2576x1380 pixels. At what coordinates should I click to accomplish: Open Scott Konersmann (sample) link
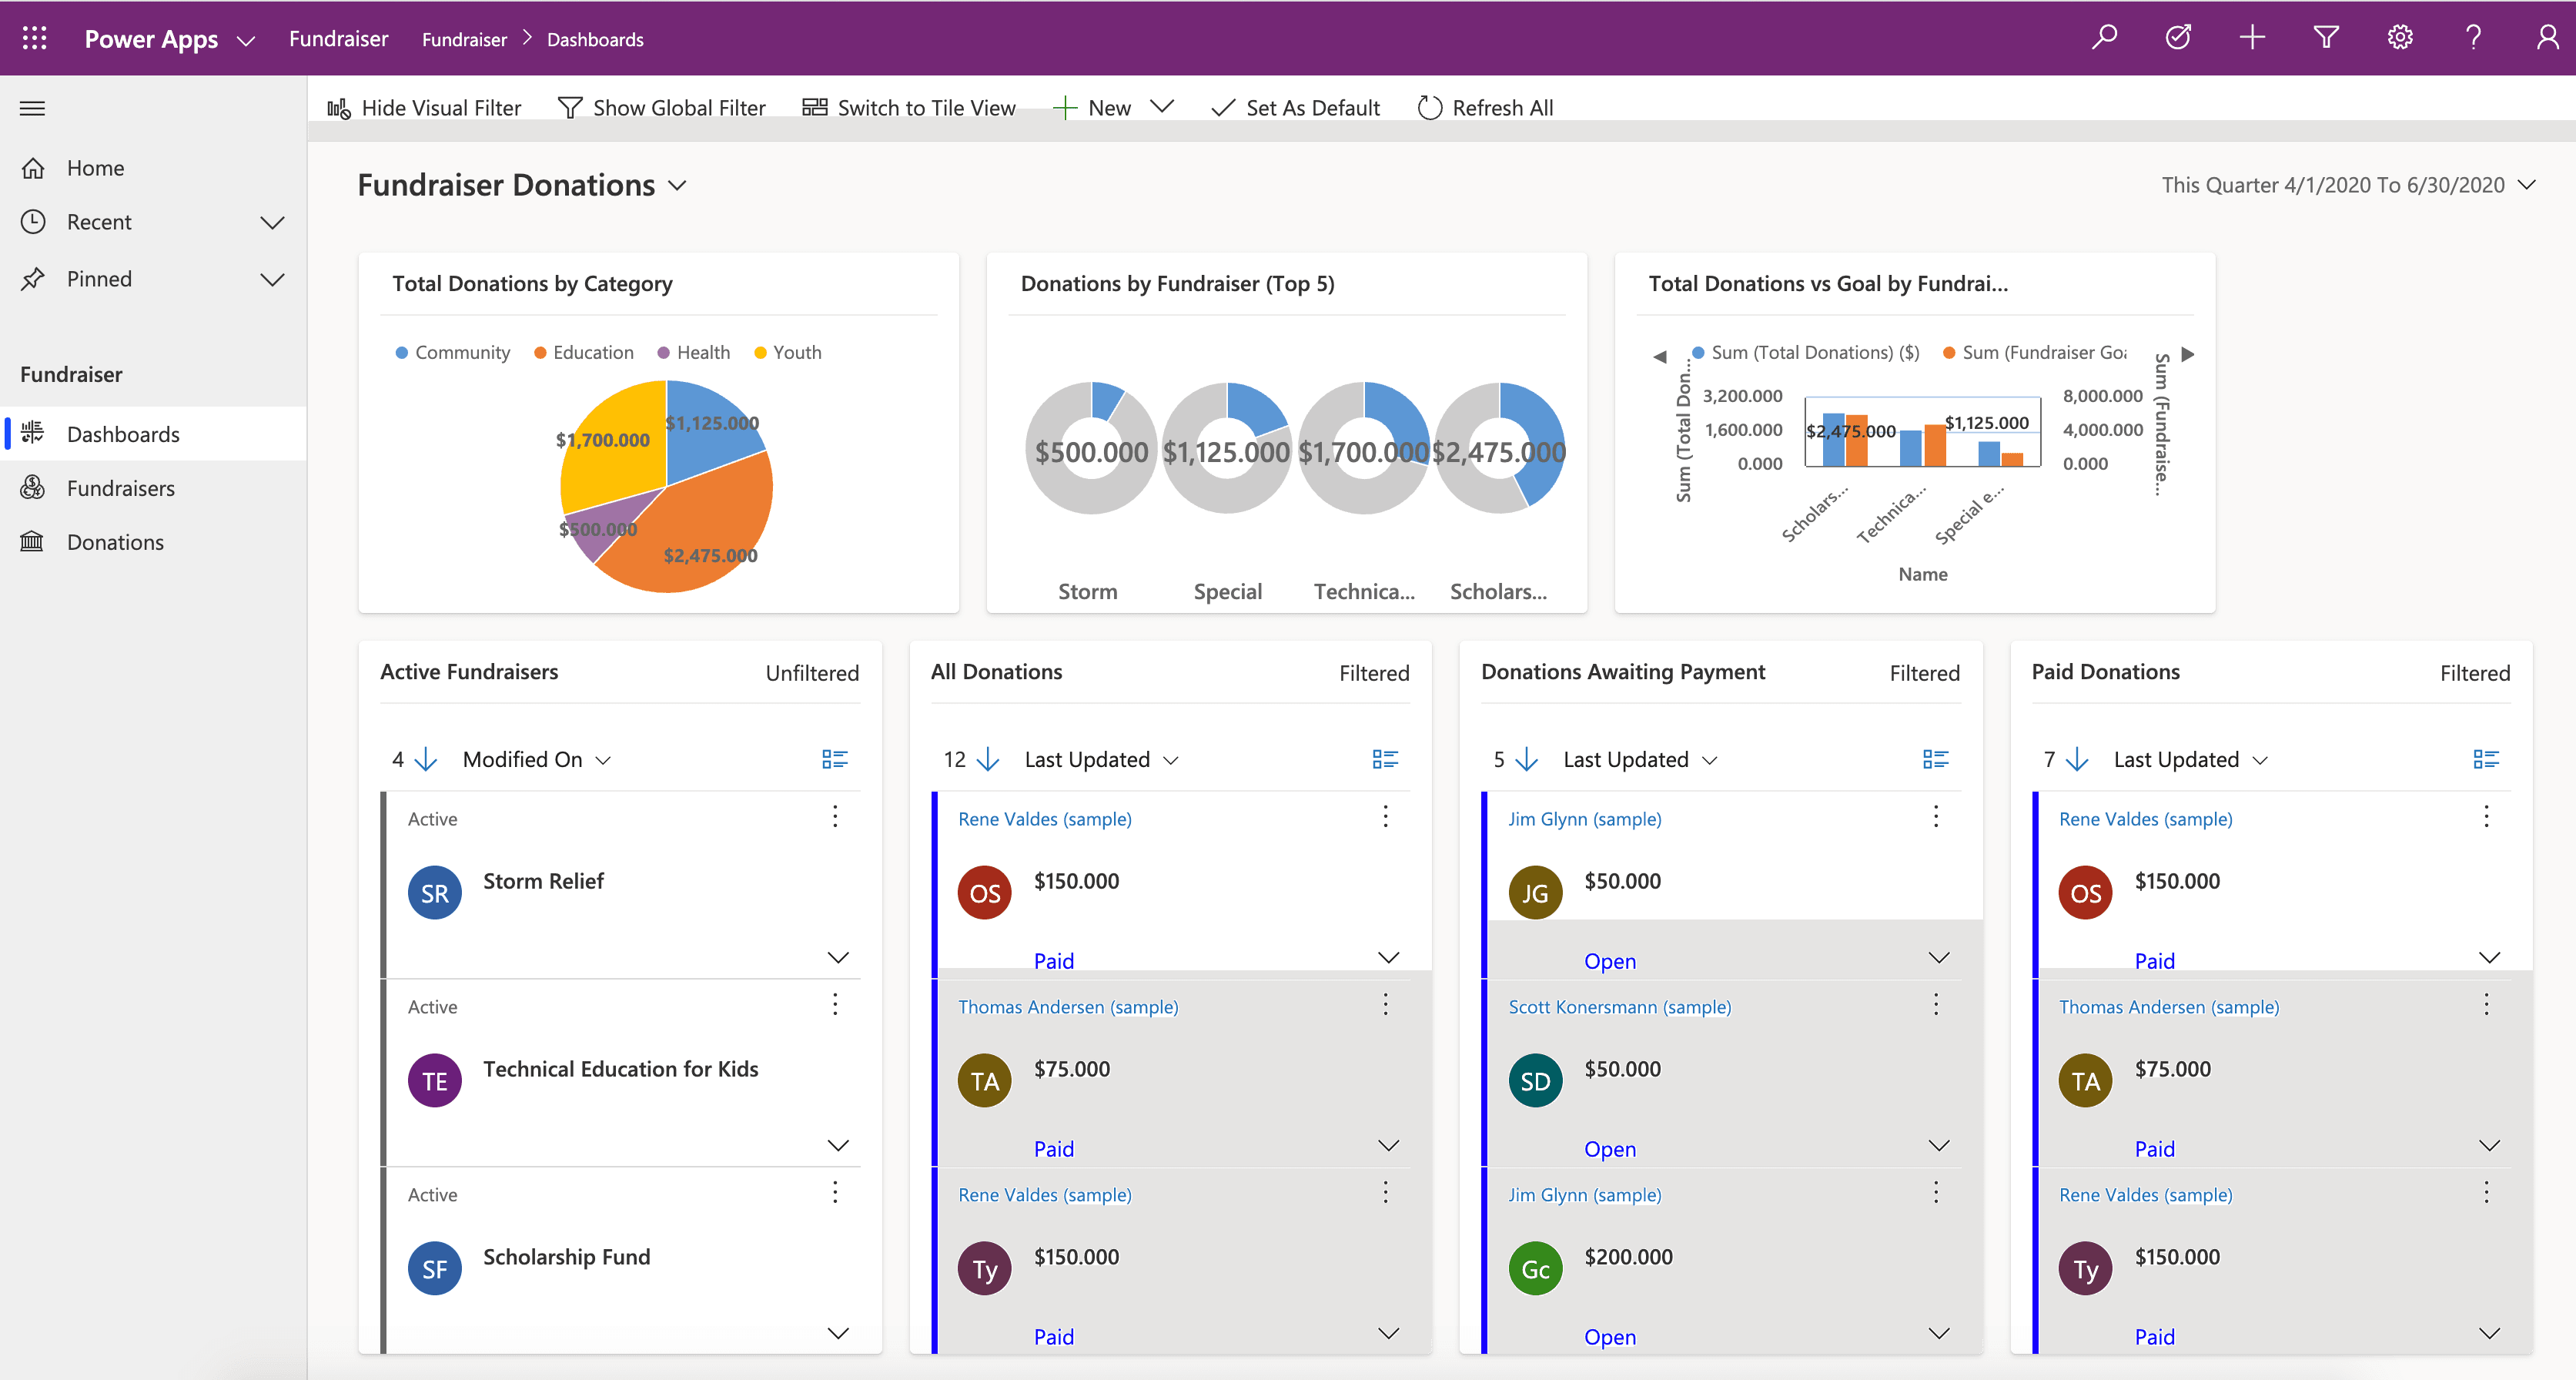(1619, 1007)
